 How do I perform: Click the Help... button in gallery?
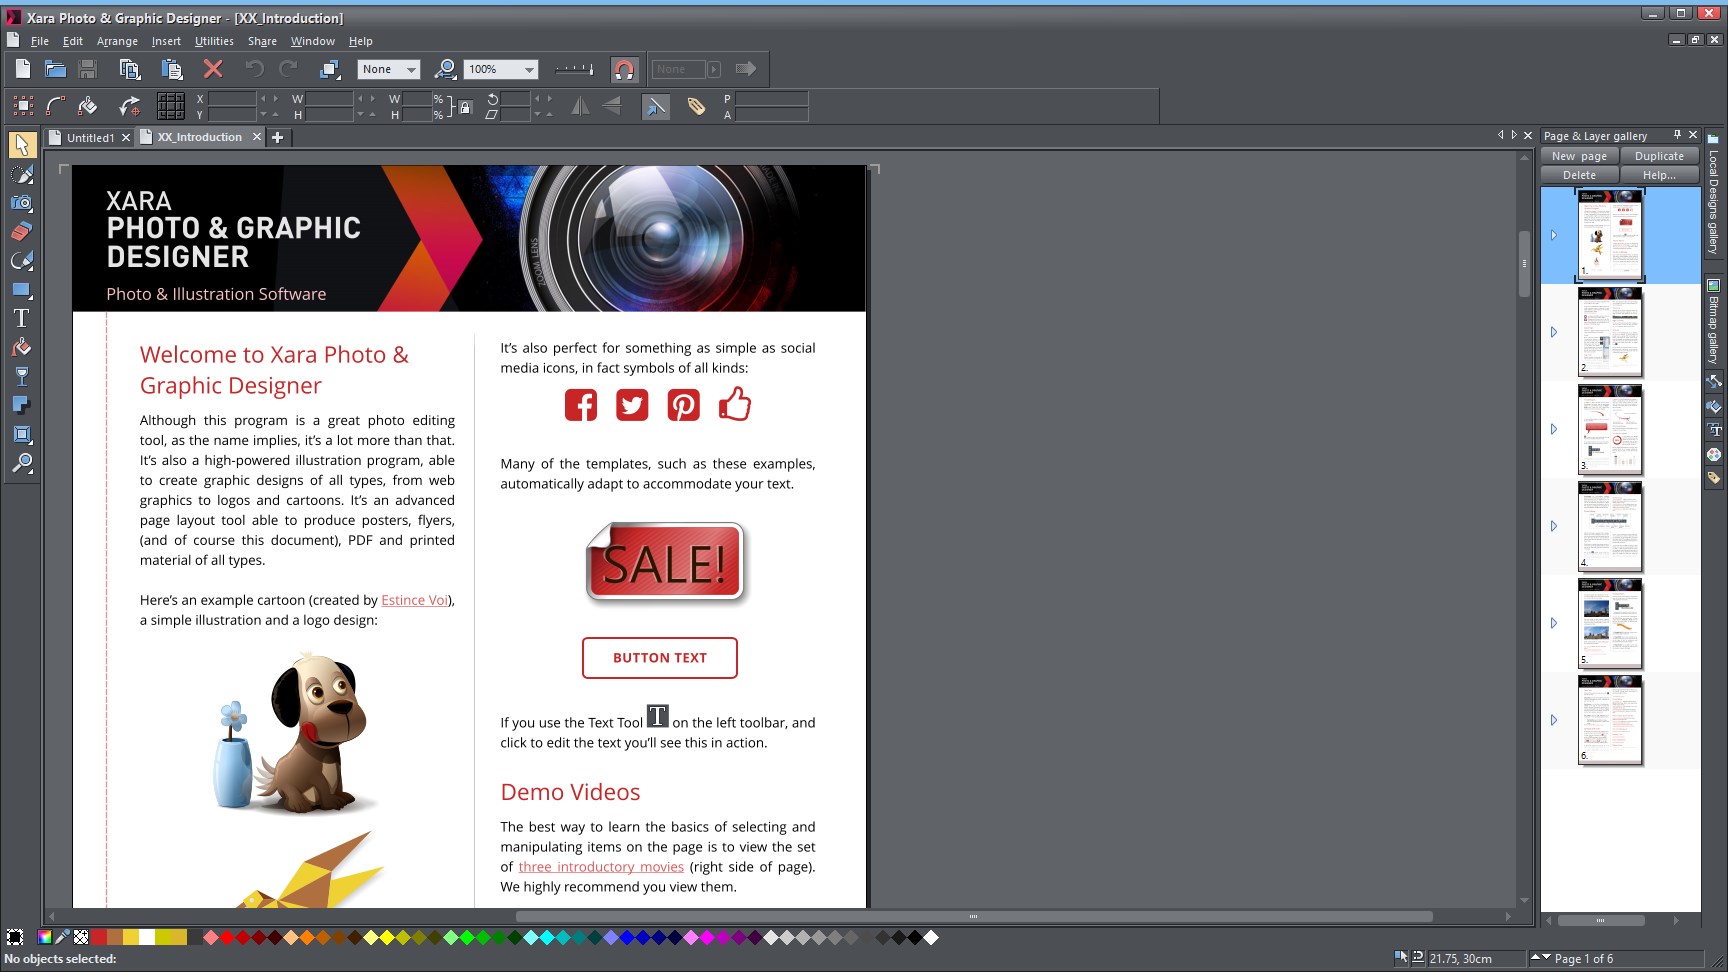click(x=1659, y=175)
